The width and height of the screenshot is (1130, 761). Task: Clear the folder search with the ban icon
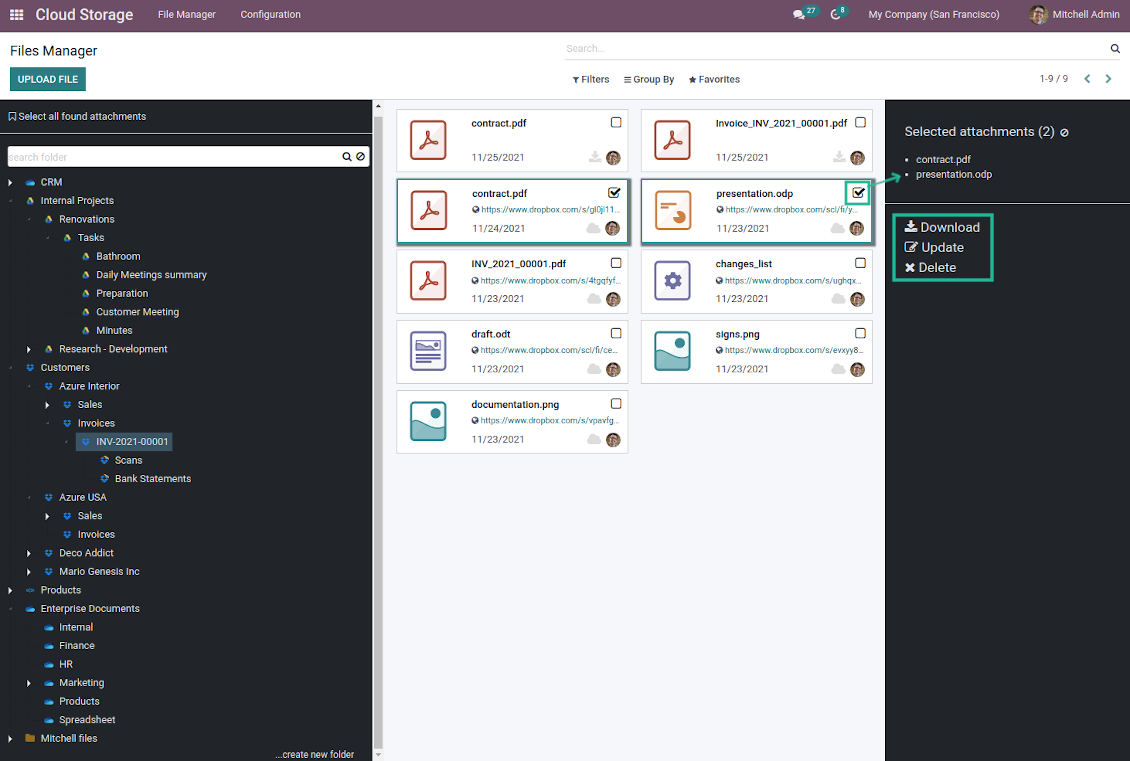tap(360, 156)
